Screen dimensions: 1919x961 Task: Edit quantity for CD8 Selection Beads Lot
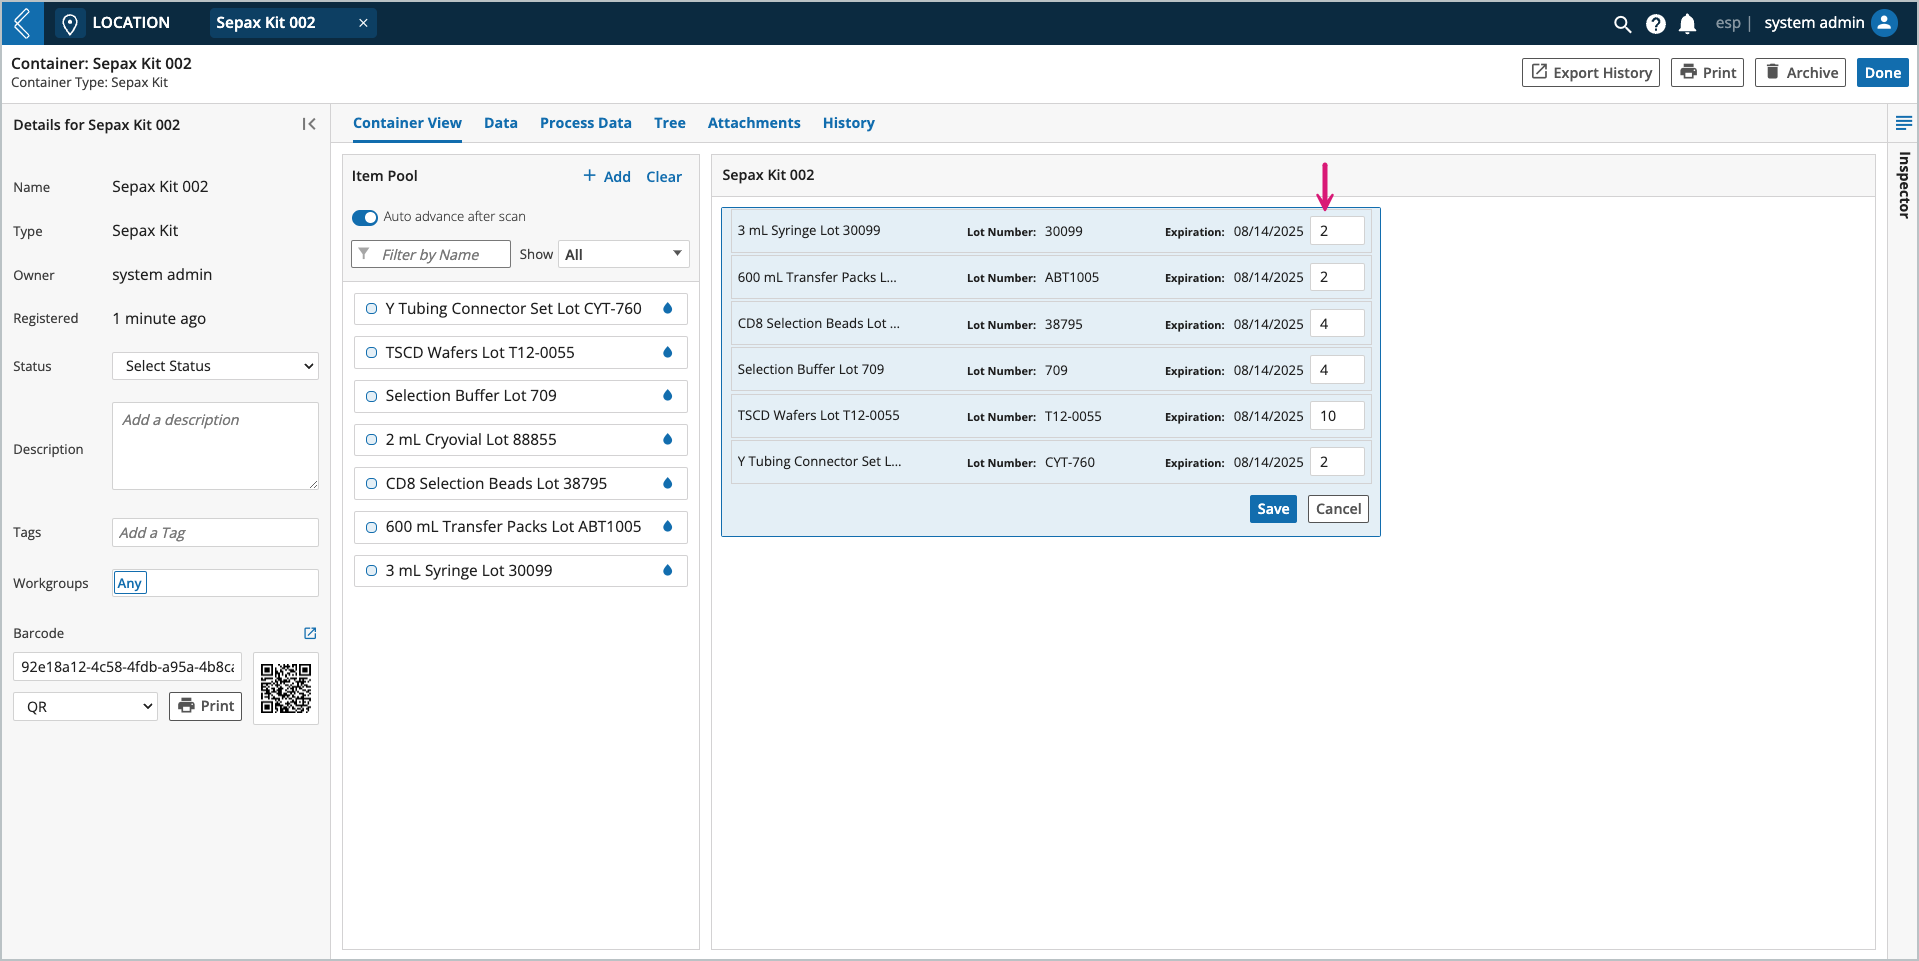1337,324
